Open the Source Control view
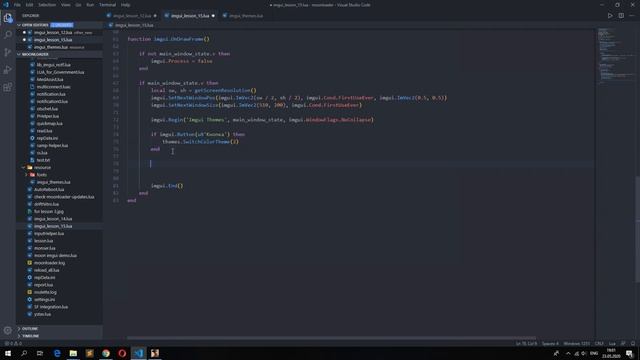 [x=8, y=52]
